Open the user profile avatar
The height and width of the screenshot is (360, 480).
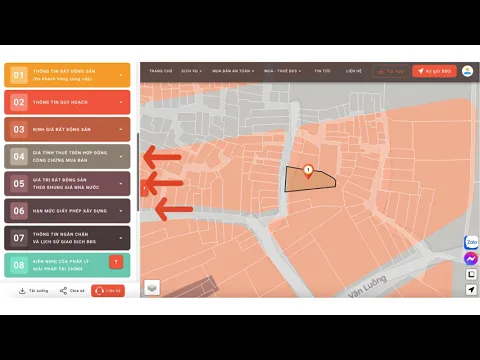468,71
